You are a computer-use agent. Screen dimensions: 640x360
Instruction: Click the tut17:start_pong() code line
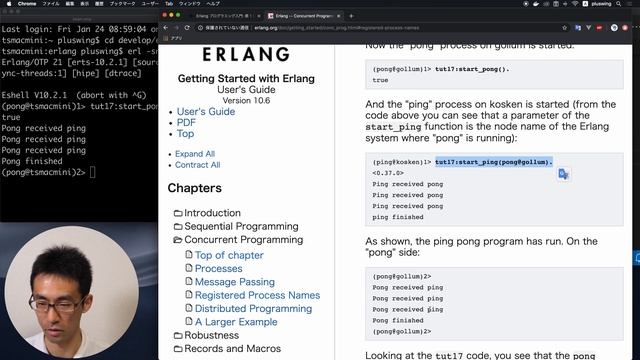click(472, 69)
